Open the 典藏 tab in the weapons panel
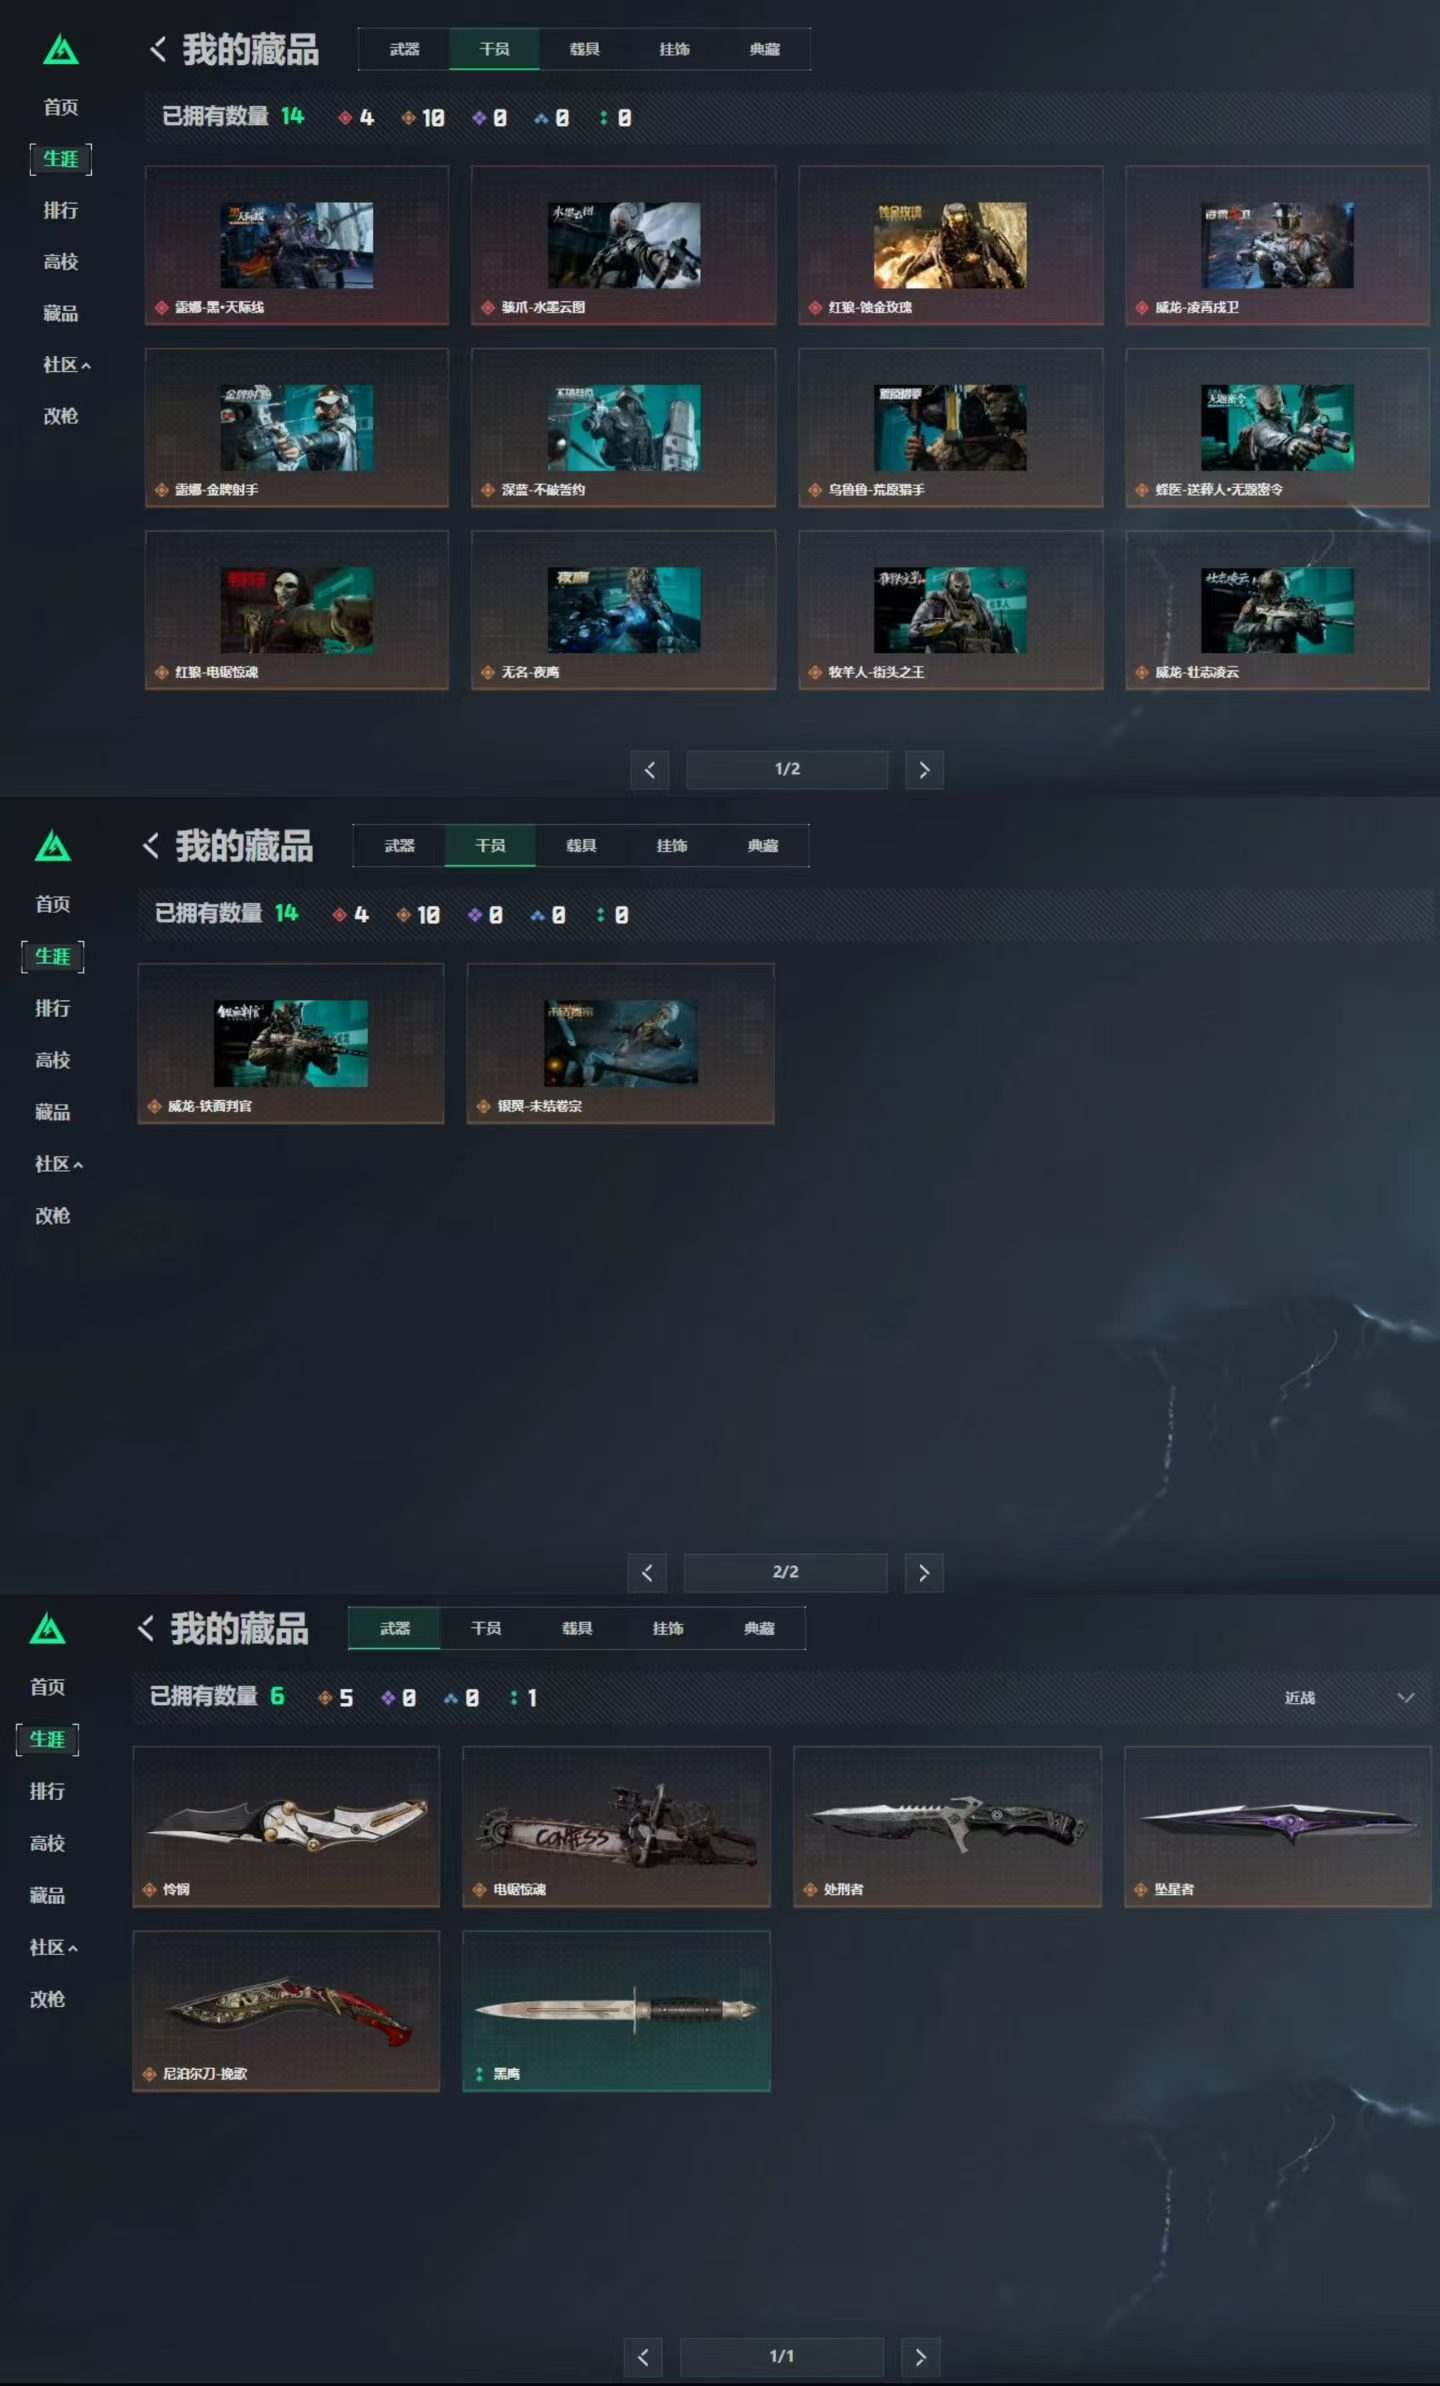This screenshot has width=1440, height=2386. (x=759, y=1629)
